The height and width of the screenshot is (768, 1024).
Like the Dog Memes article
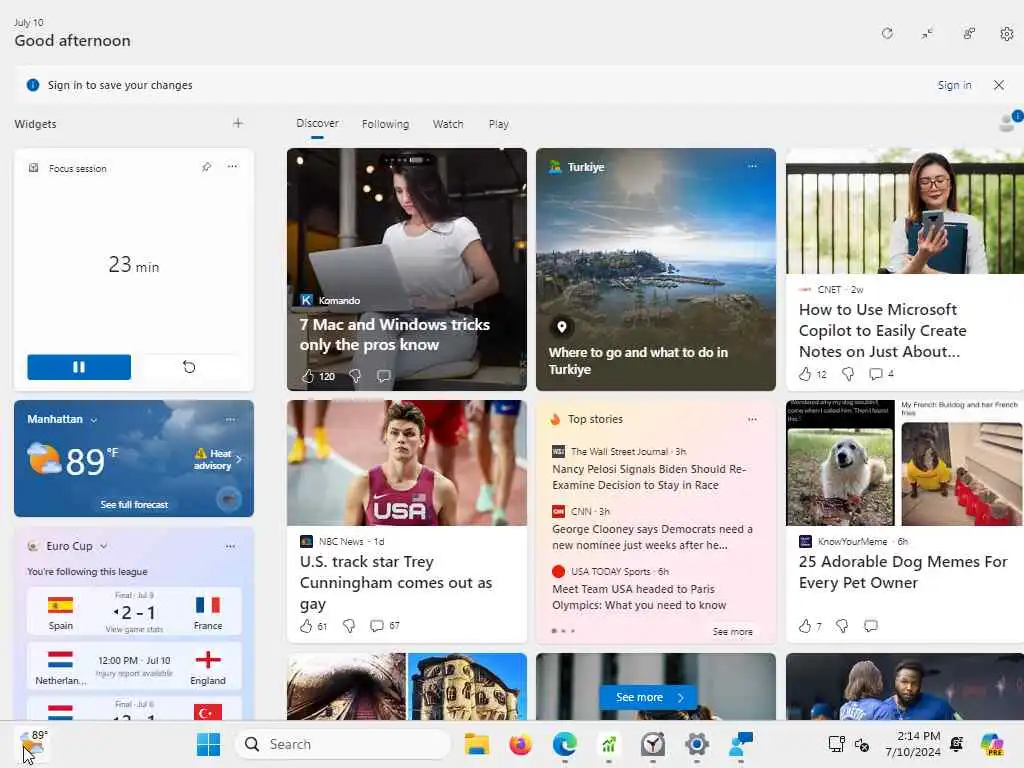tap(805, 626)
